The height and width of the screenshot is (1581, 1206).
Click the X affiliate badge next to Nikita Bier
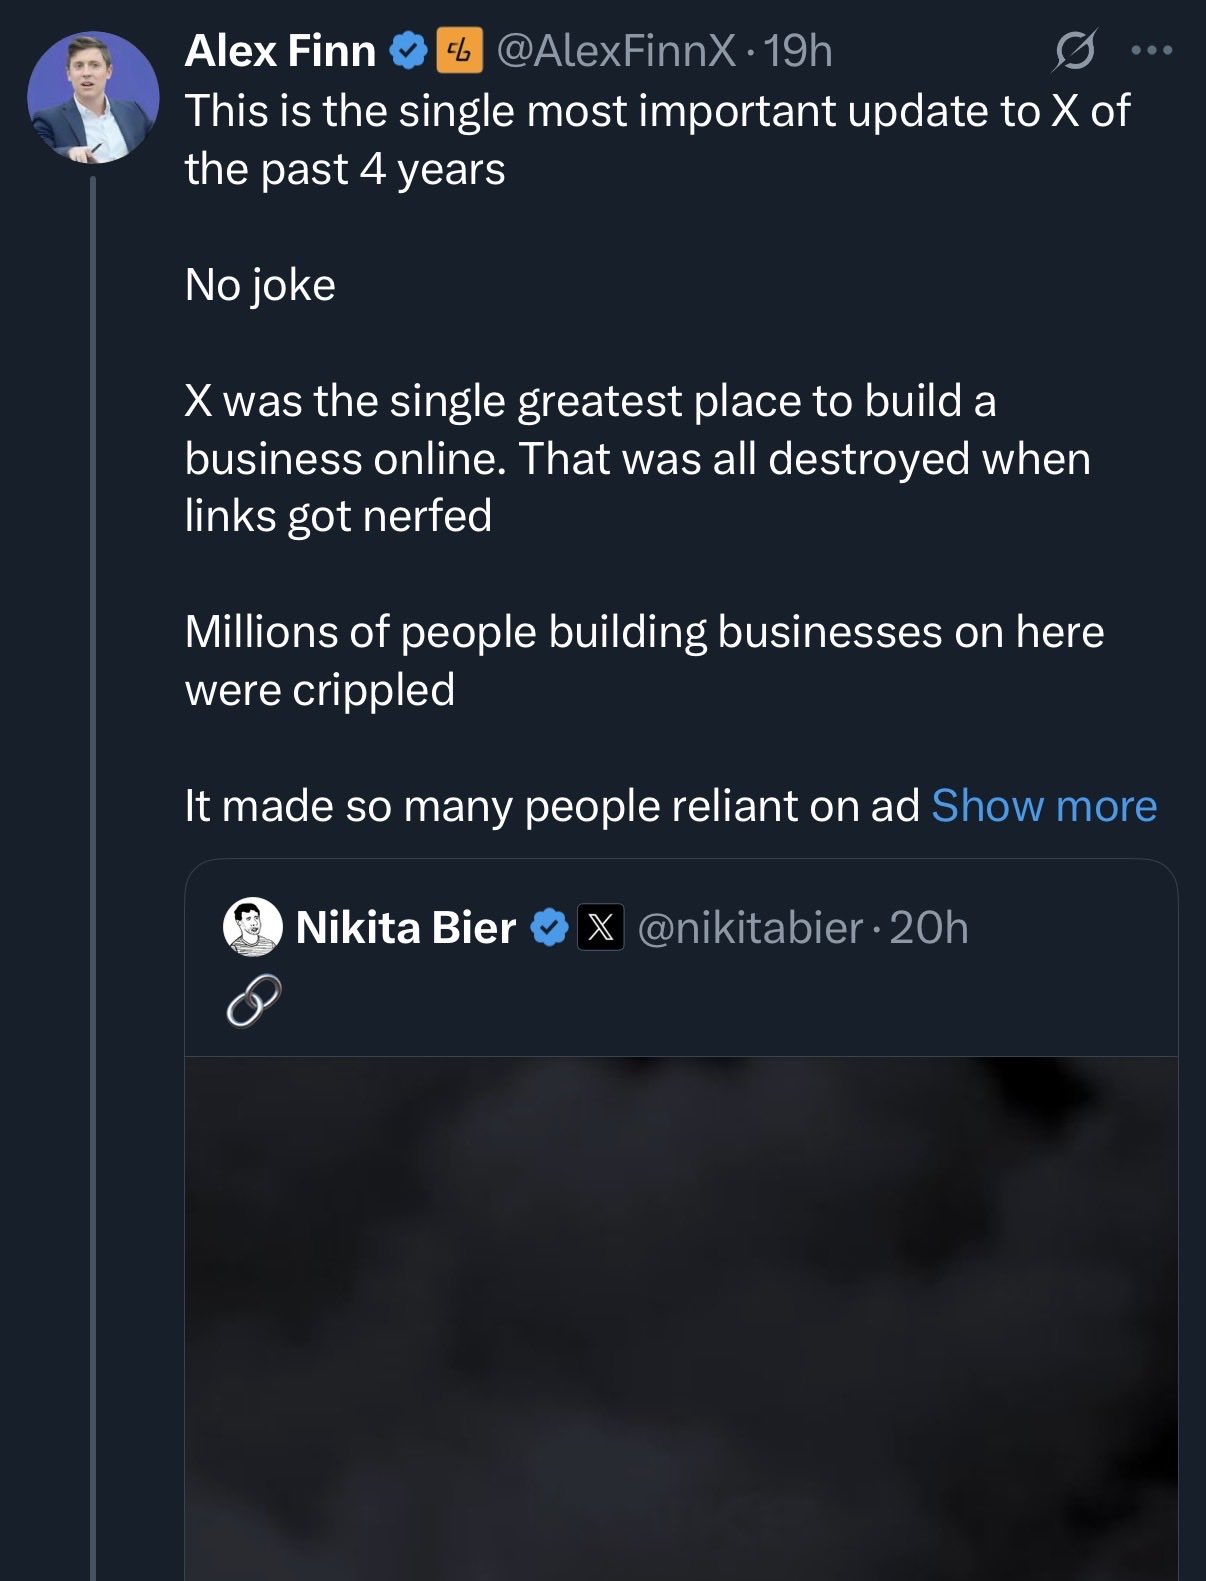(x=600, y=928)
